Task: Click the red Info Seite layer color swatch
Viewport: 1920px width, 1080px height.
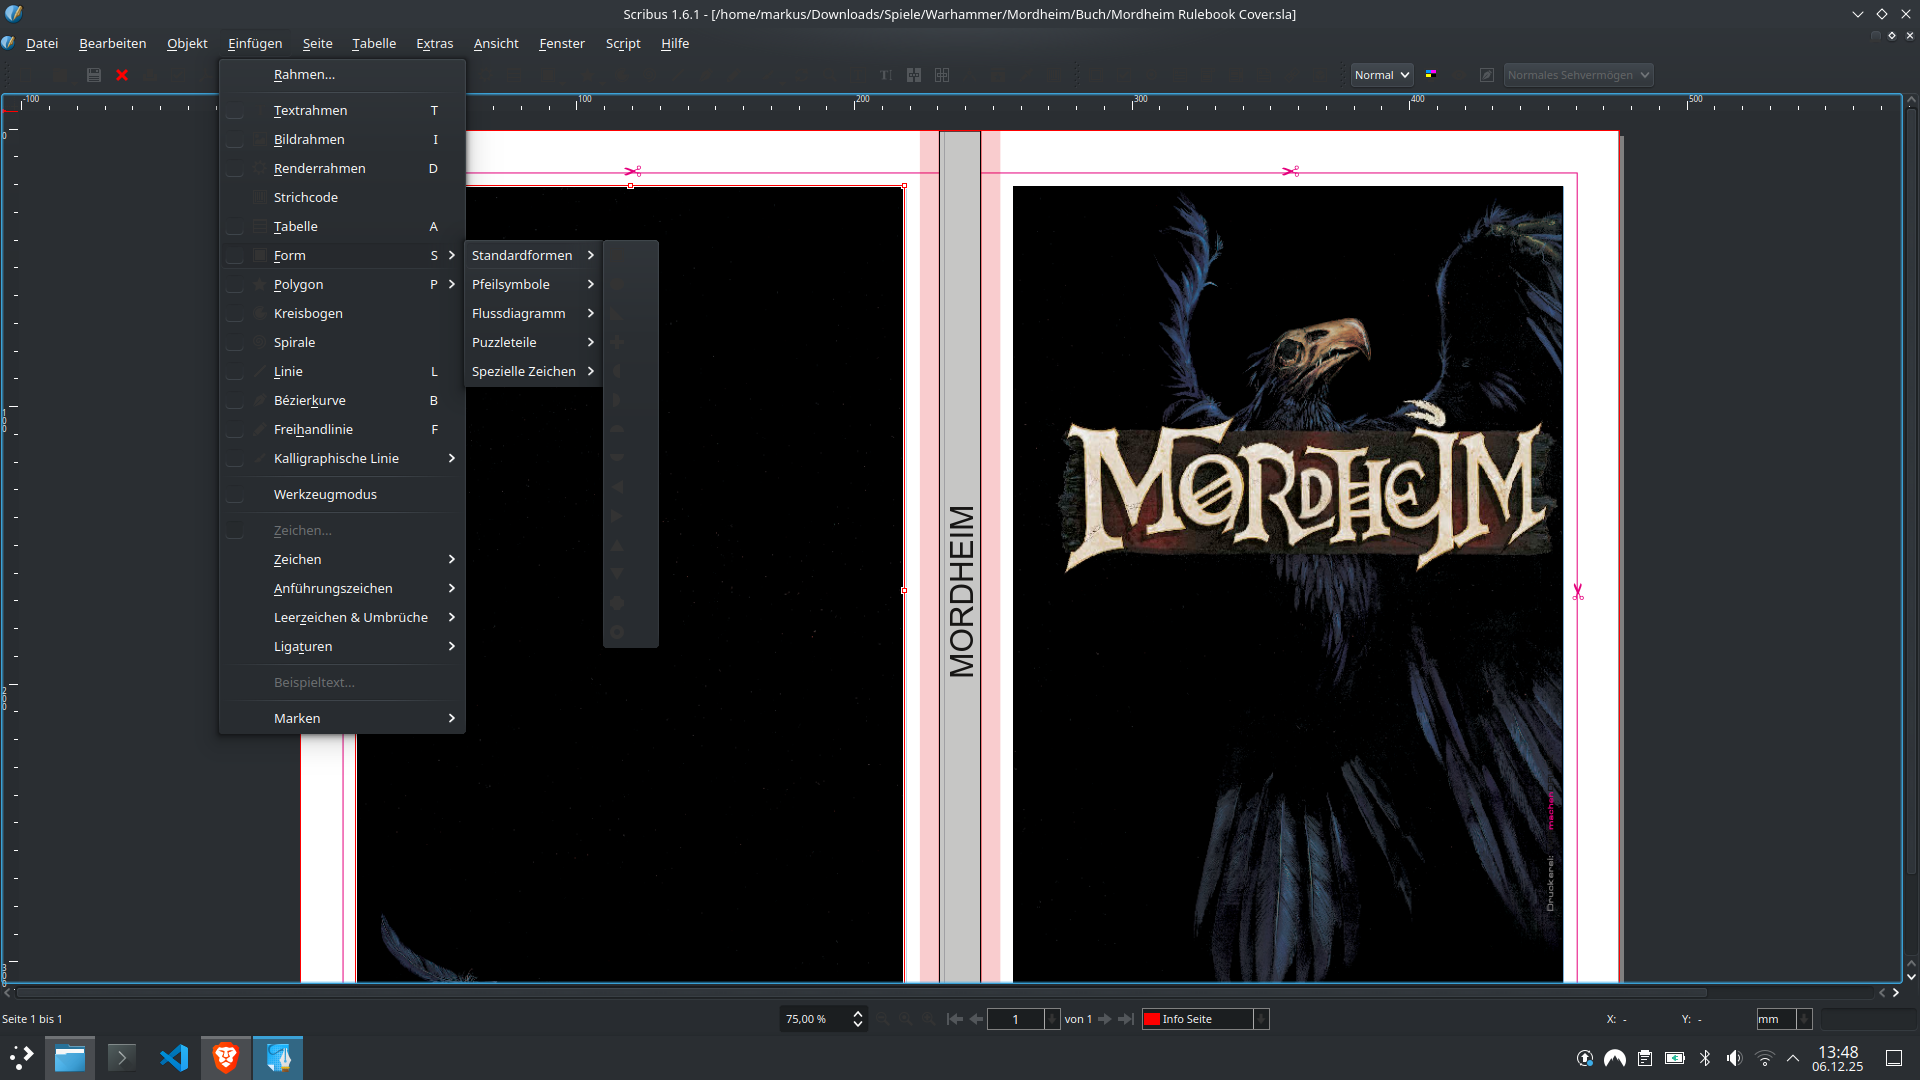Action: pyautogui.click(x=1152, y=1019)
